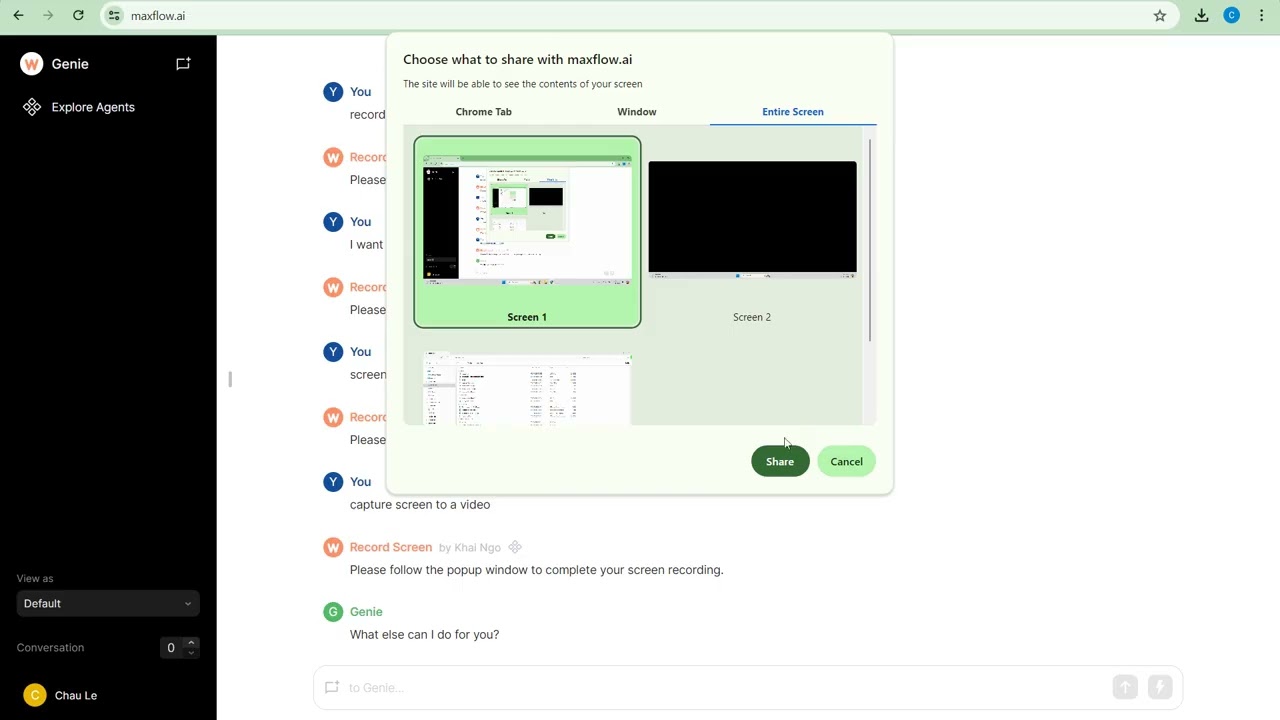Screen dimensions: 1280x720
Task: Click the Conversation count value field
Action: [x=172, y=648]
